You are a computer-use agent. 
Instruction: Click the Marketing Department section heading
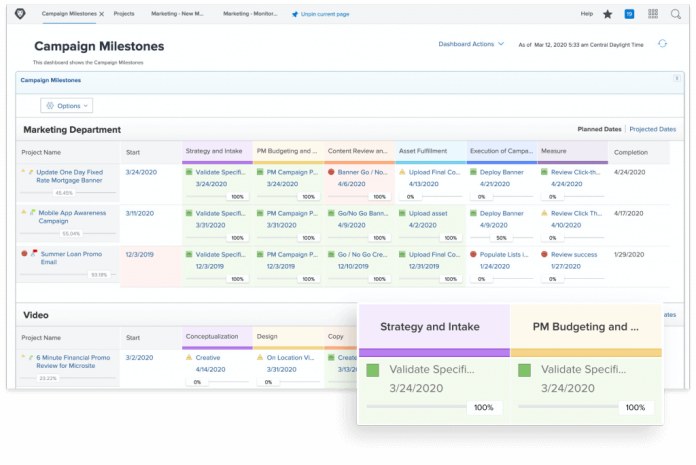pyautogui.click(x=72, y=130)
